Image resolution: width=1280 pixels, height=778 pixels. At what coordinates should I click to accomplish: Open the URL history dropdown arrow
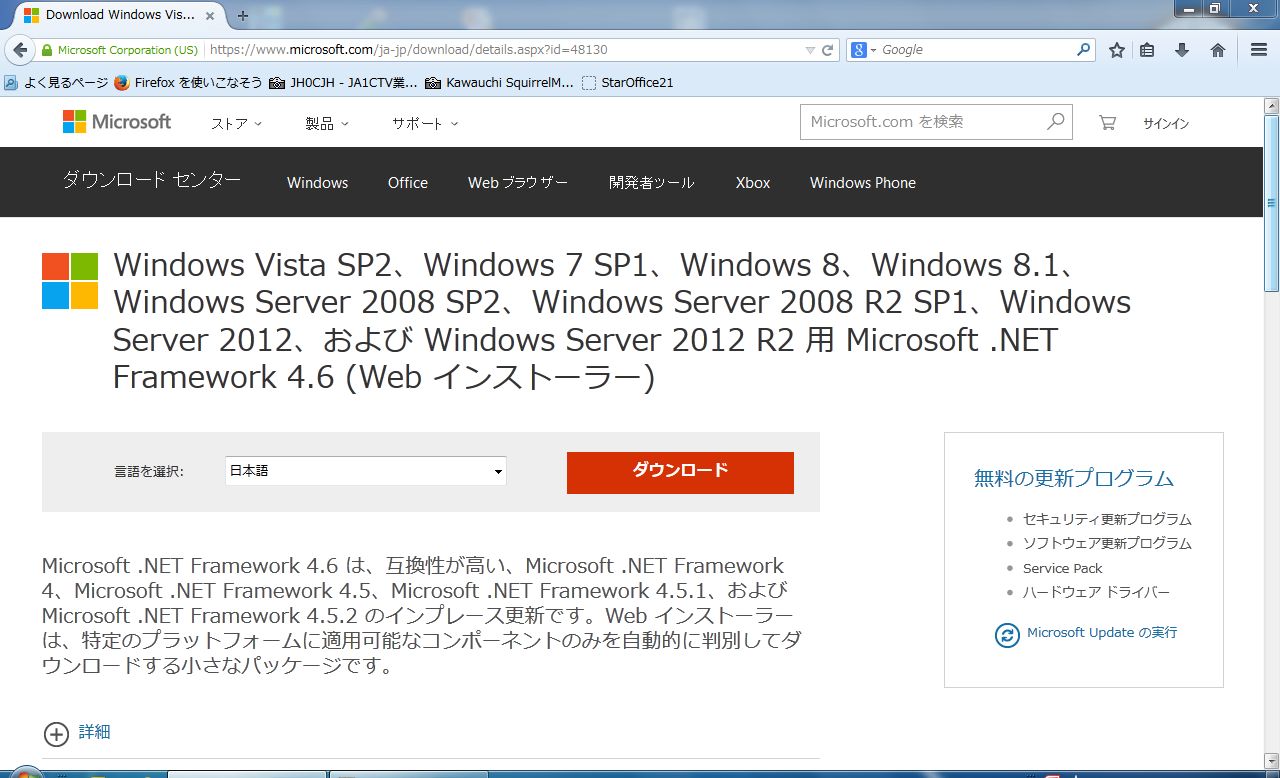click(x=810, y=50)
